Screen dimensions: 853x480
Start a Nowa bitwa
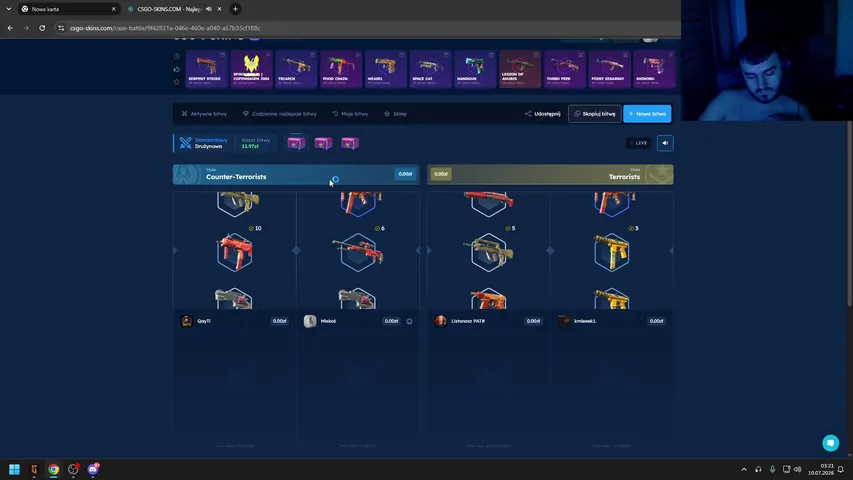(647, 114)
